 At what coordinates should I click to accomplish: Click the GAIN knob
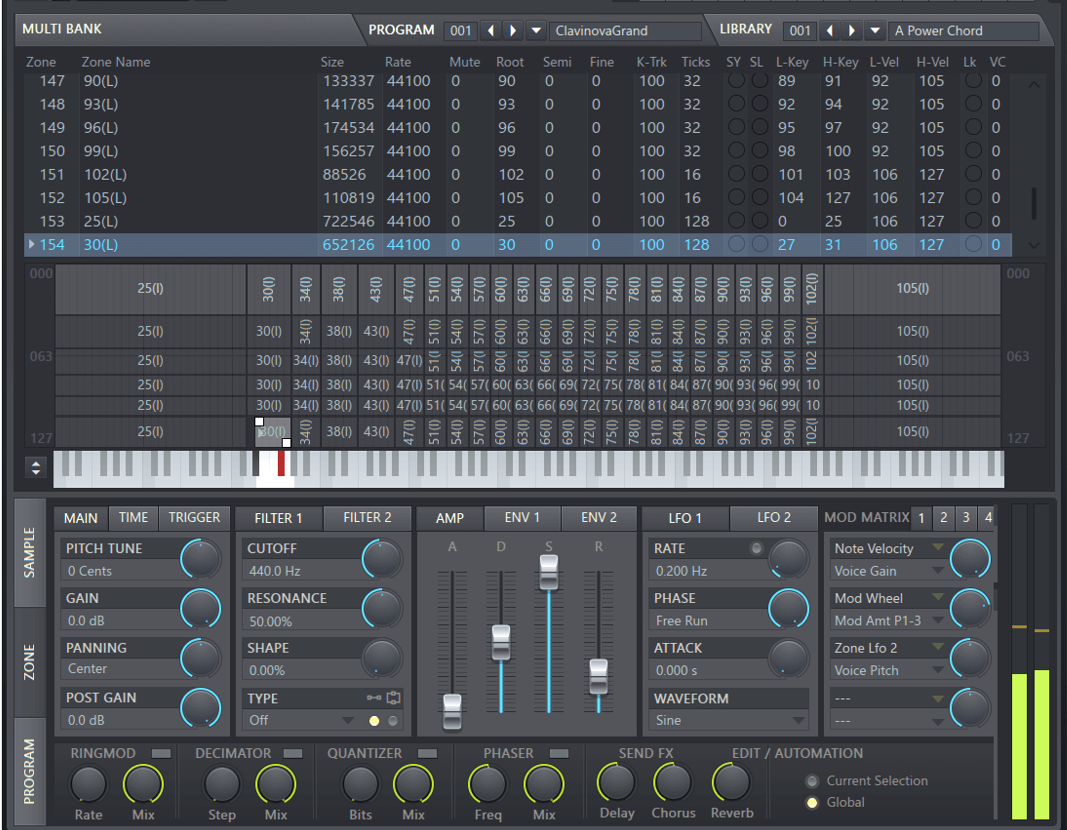point(201,609)
